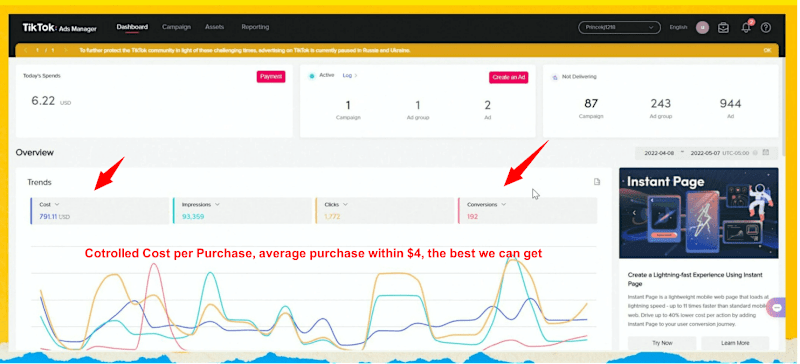This screenshot has height=364, width=800.
Task: Open the floating chat support bubble
Action: click(x=777, y=308)
